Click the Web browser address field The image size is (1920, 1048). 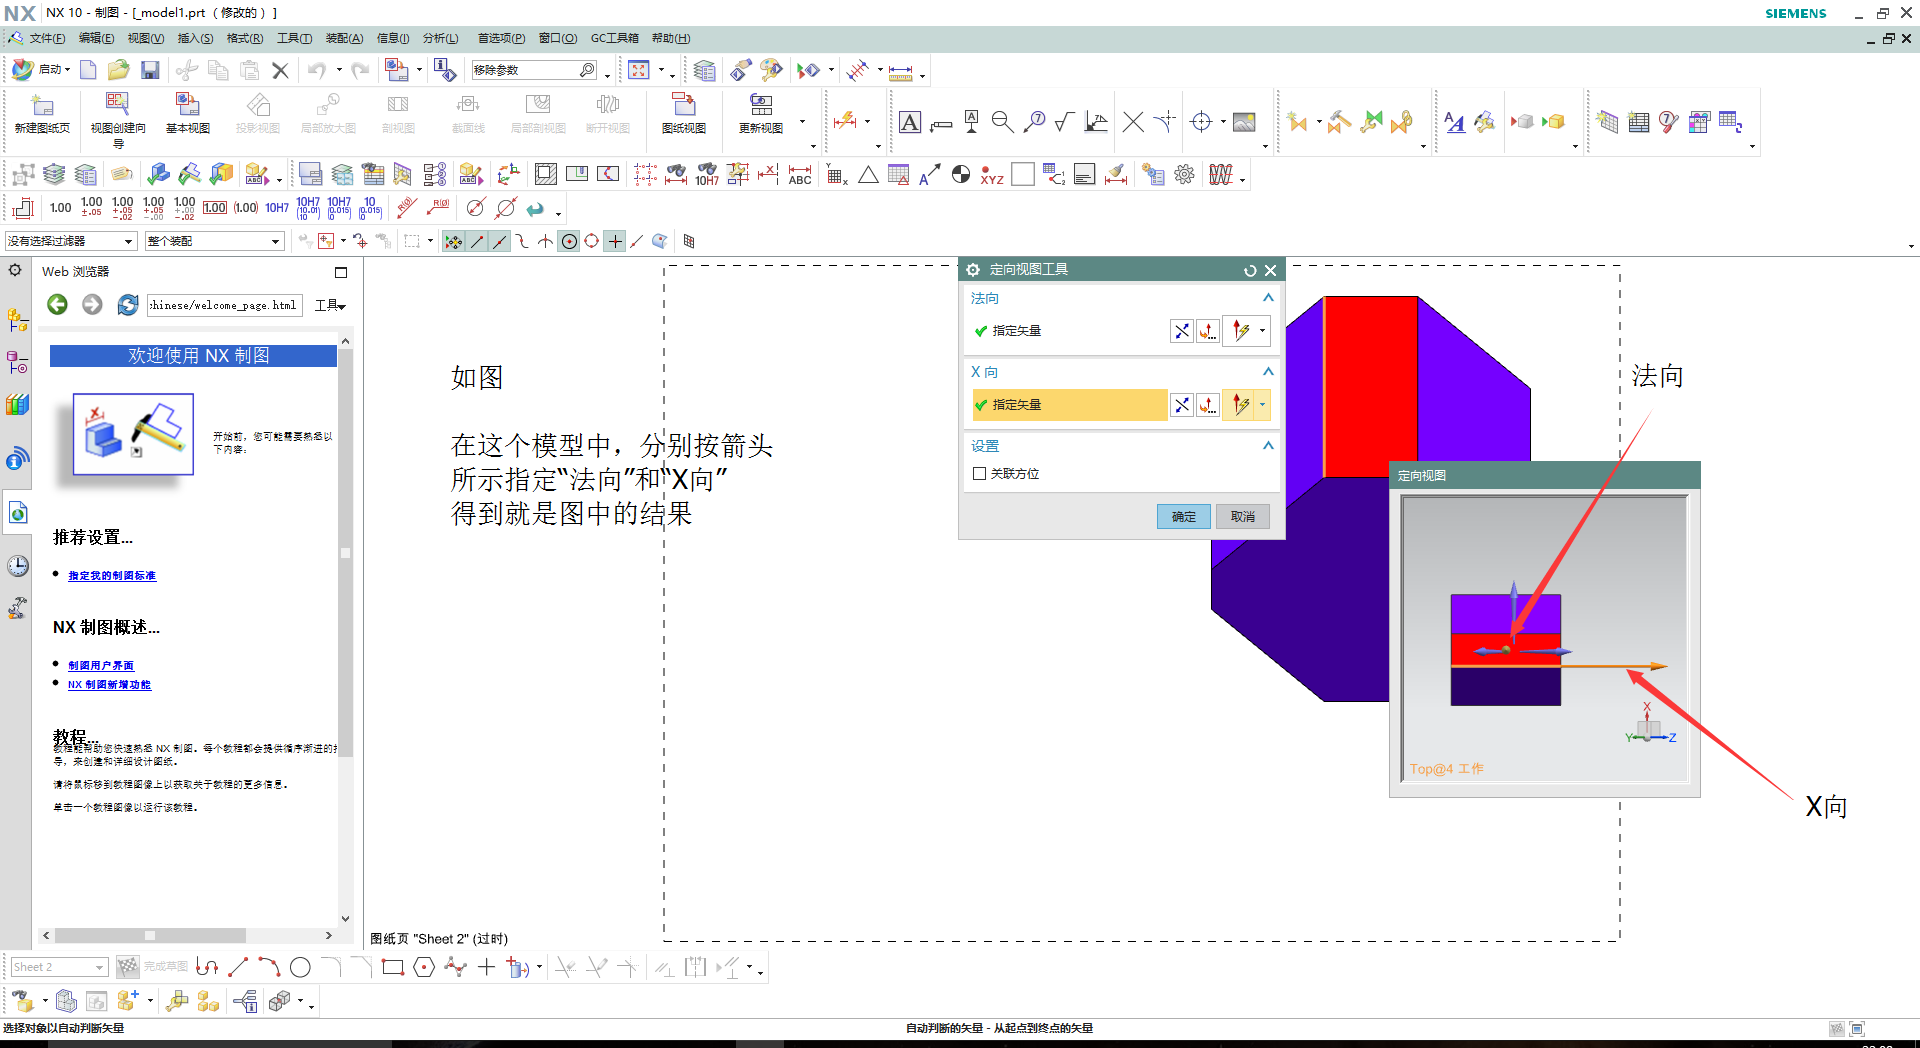tap(224, 305)
